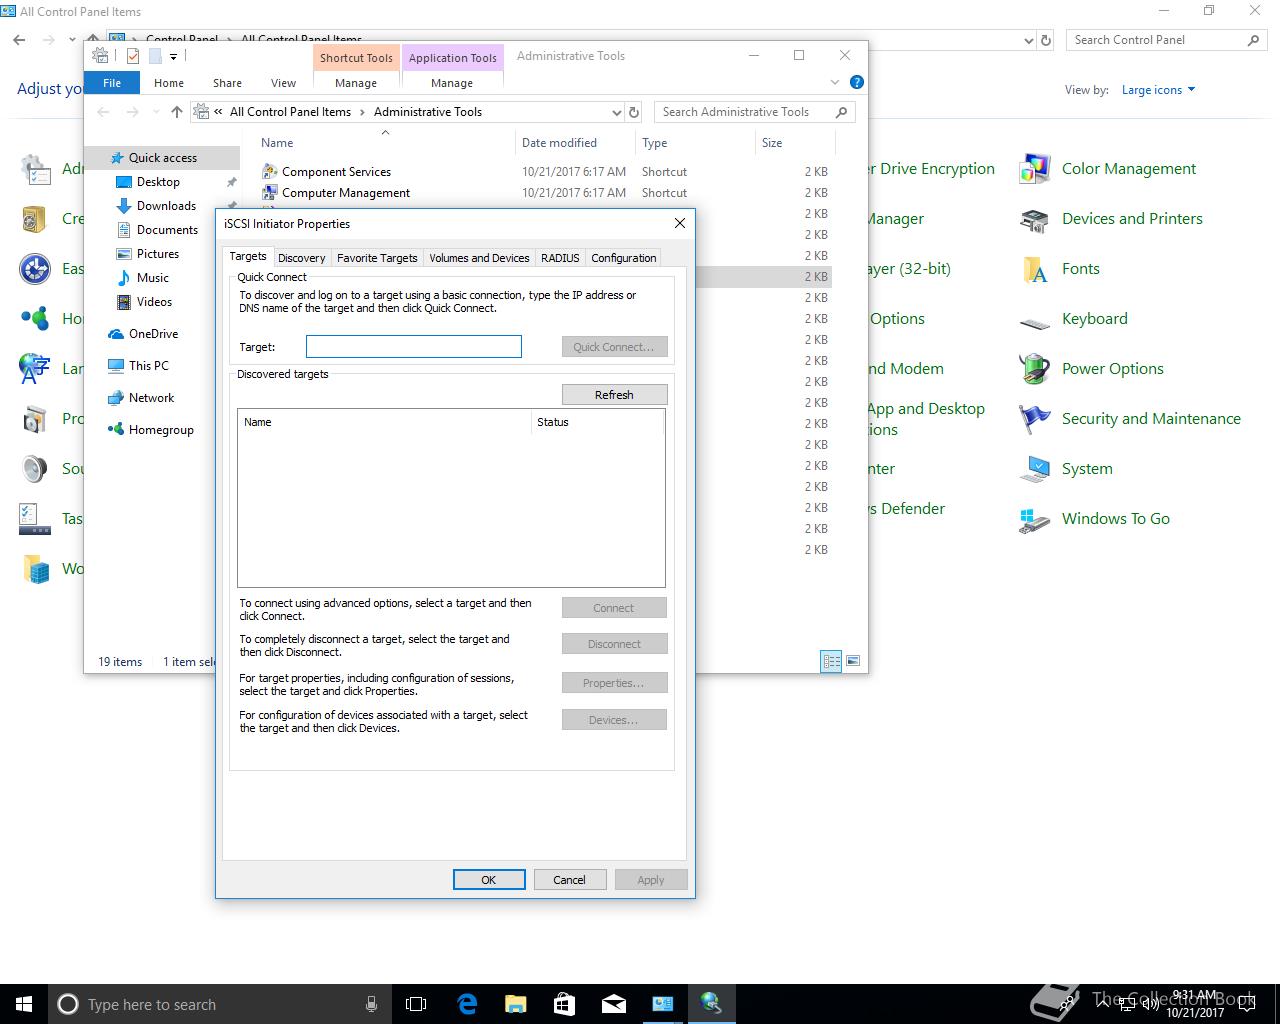Click the Component Services shortcut icon
This screenshot has height=1024, width=1280.
tap(269, 172)
